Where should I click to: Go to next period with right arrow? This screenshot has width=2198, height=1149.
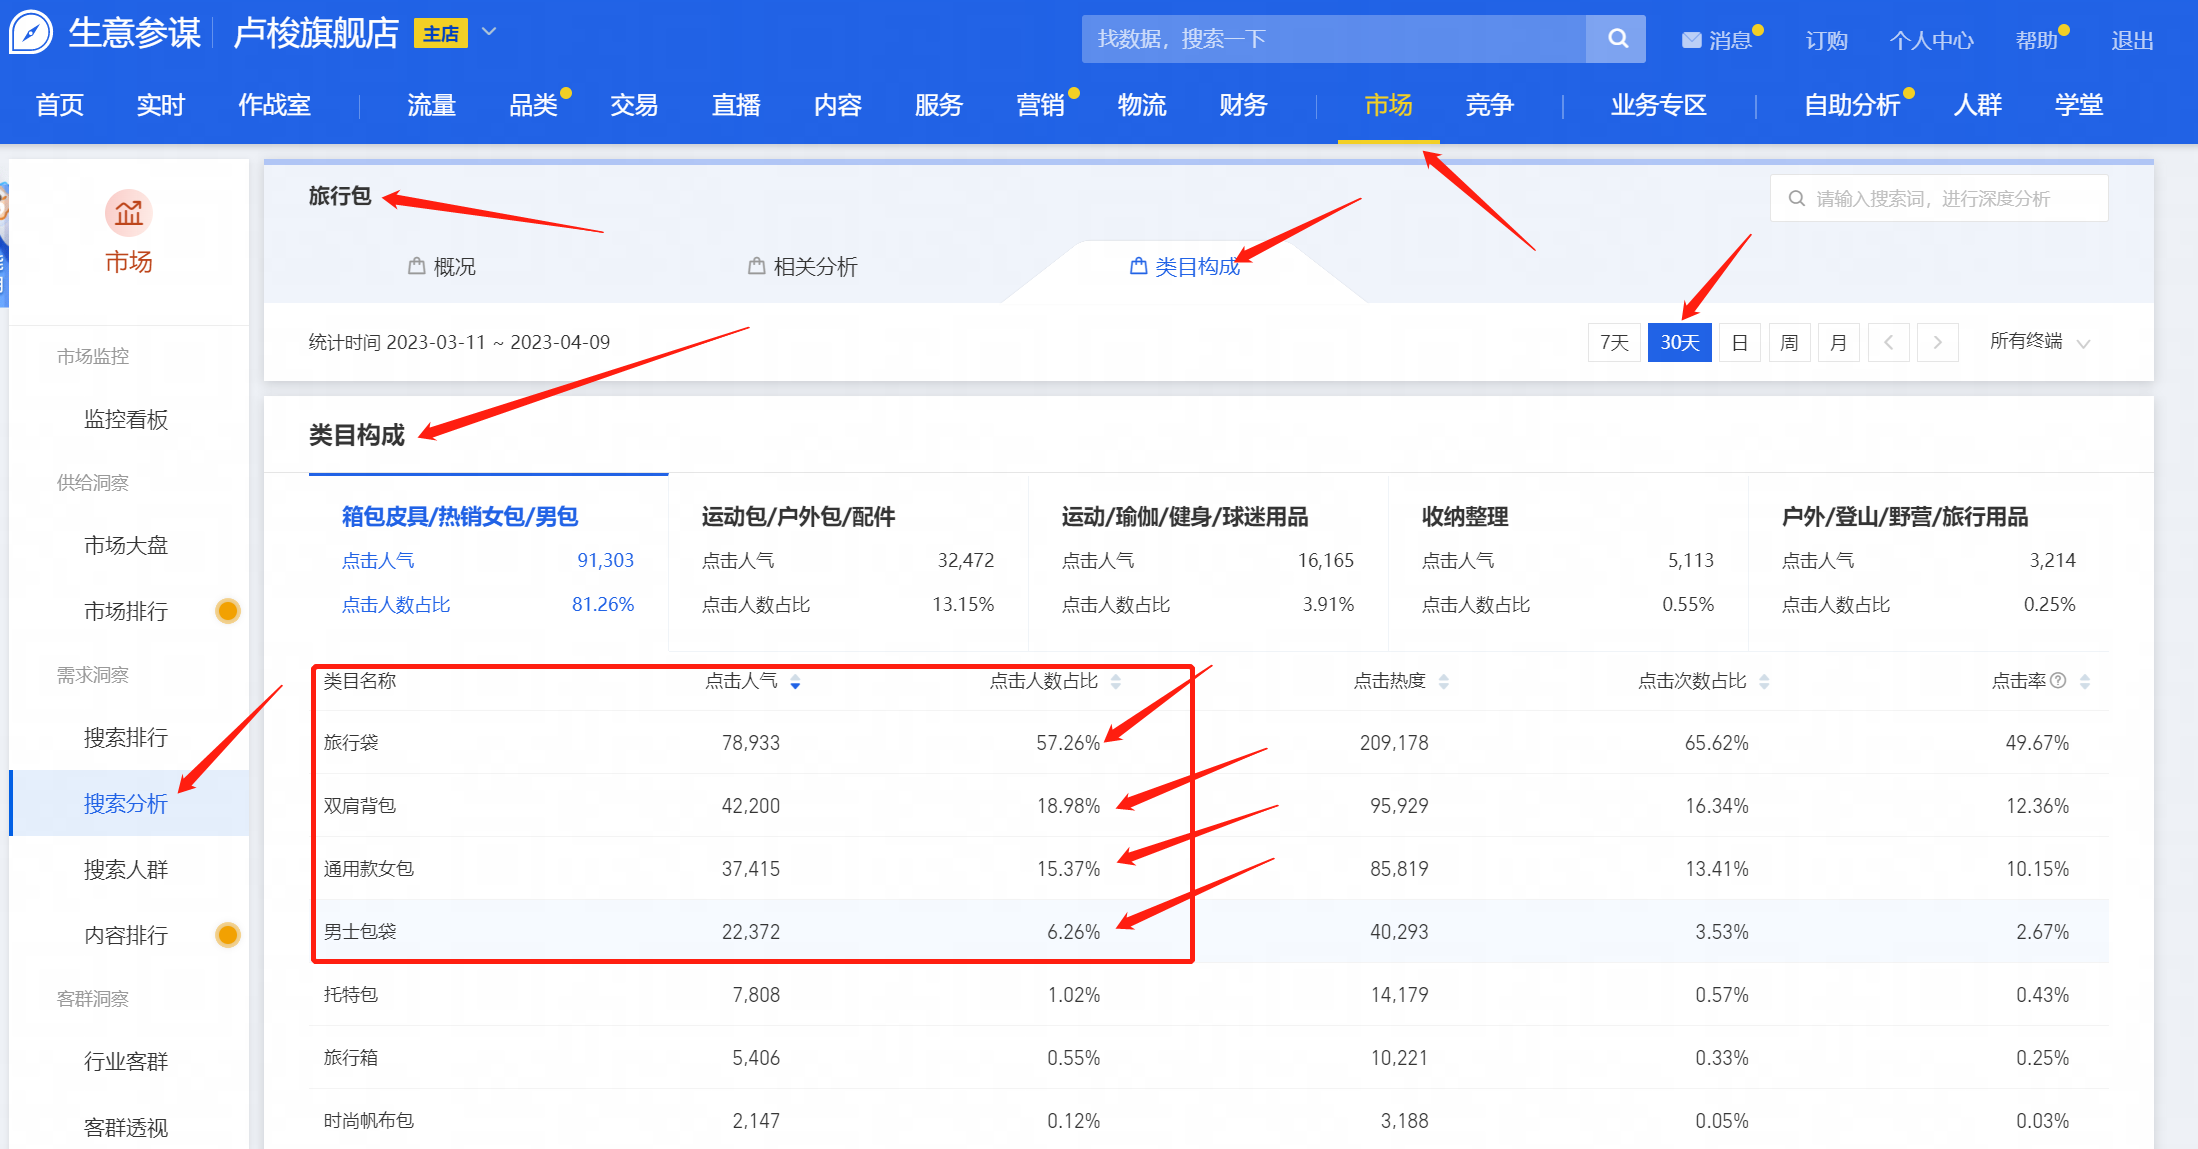pyautogui.click(x=1937, y=342)
